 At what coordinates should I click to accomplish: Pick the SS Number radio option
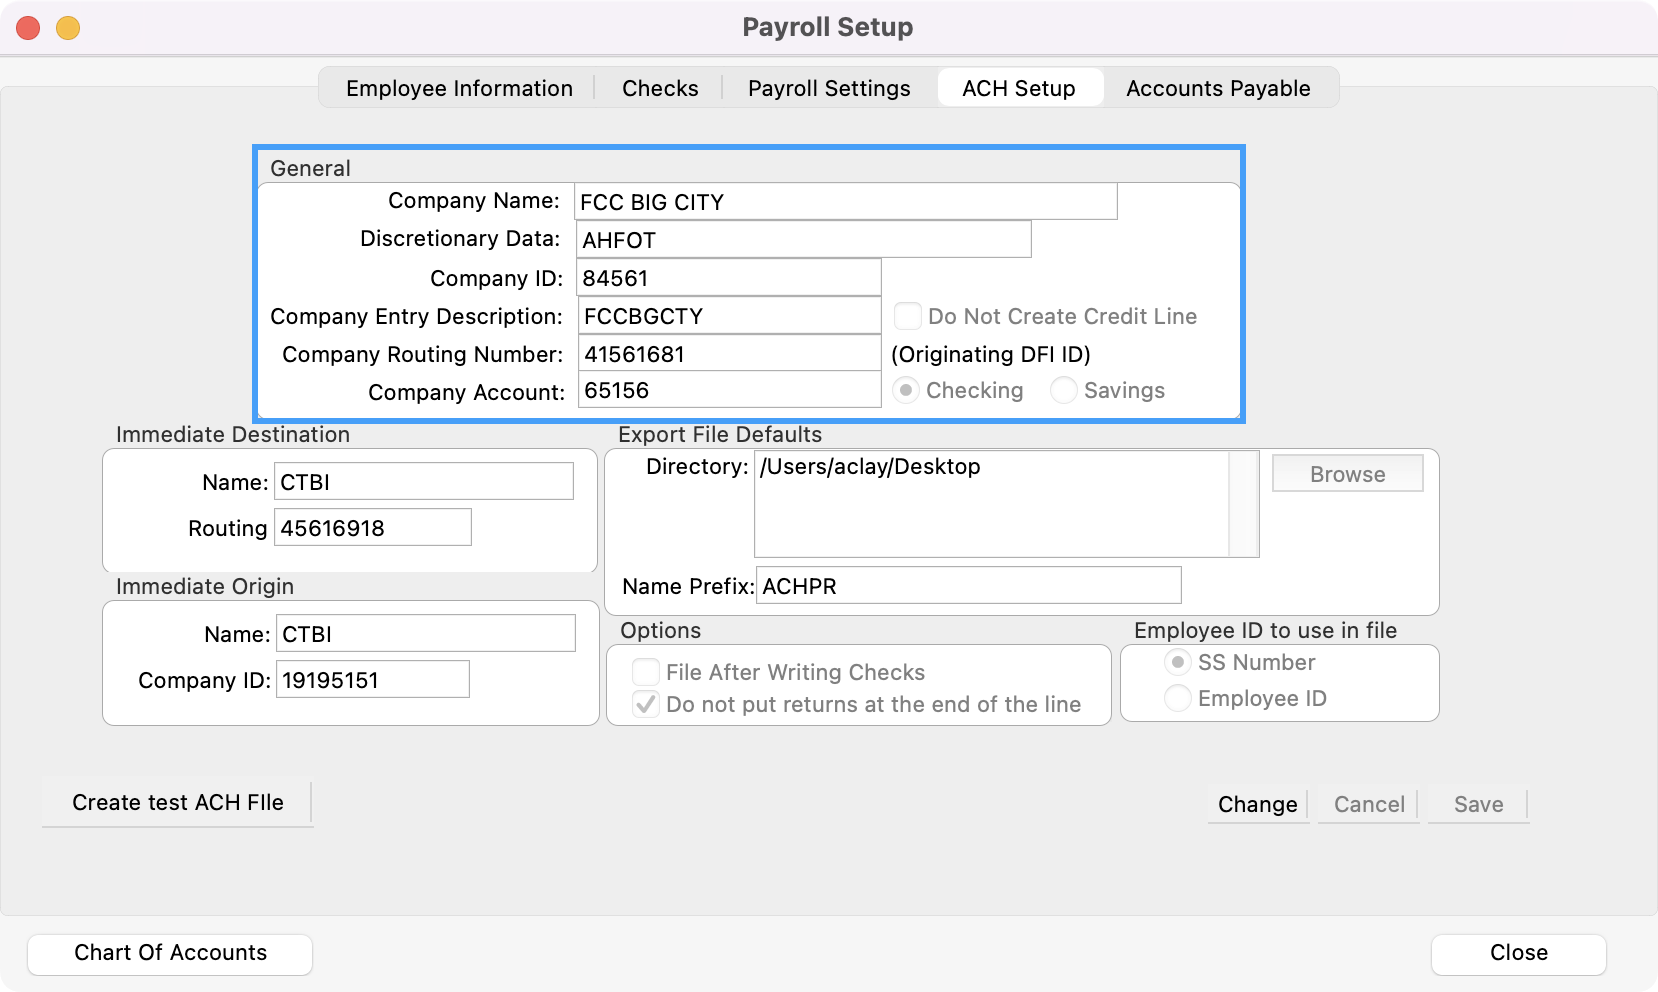pos(1178,662)
